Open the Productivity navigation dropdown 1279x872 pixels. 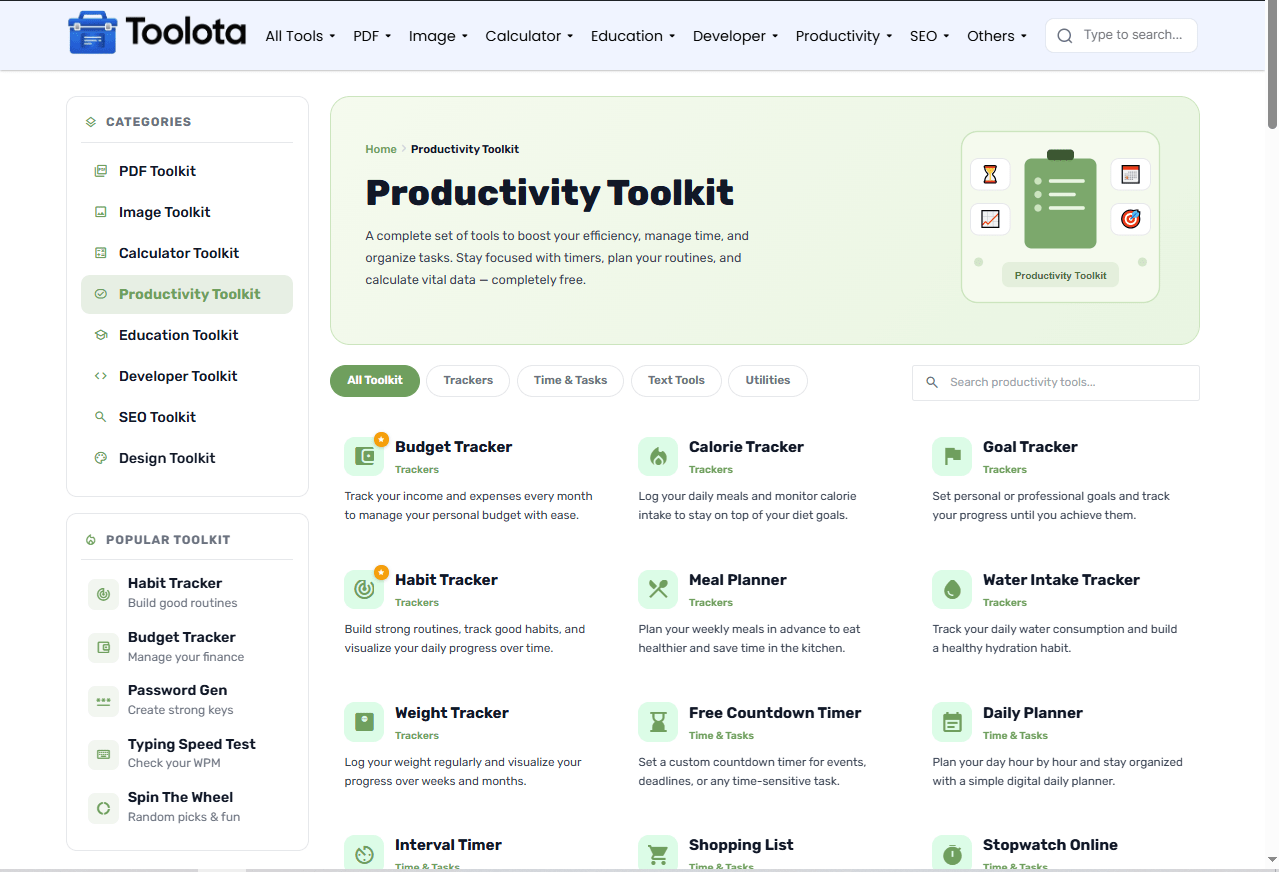point(844,36)
